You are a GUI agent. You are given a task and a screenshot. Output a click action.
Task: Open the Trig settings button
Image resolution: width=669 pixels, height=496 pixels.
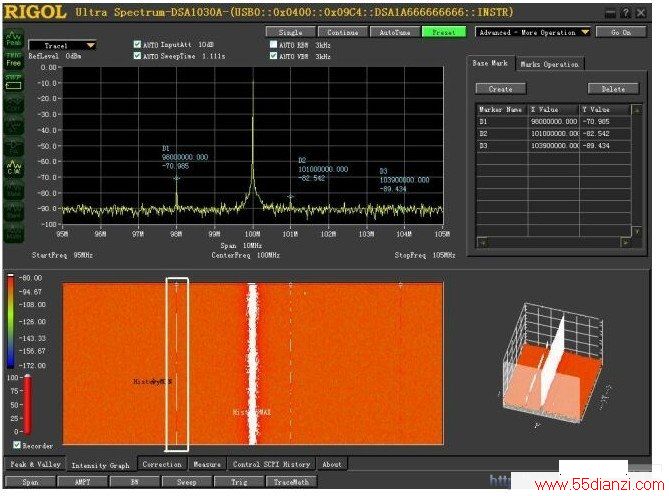click(x=239, y=482)
